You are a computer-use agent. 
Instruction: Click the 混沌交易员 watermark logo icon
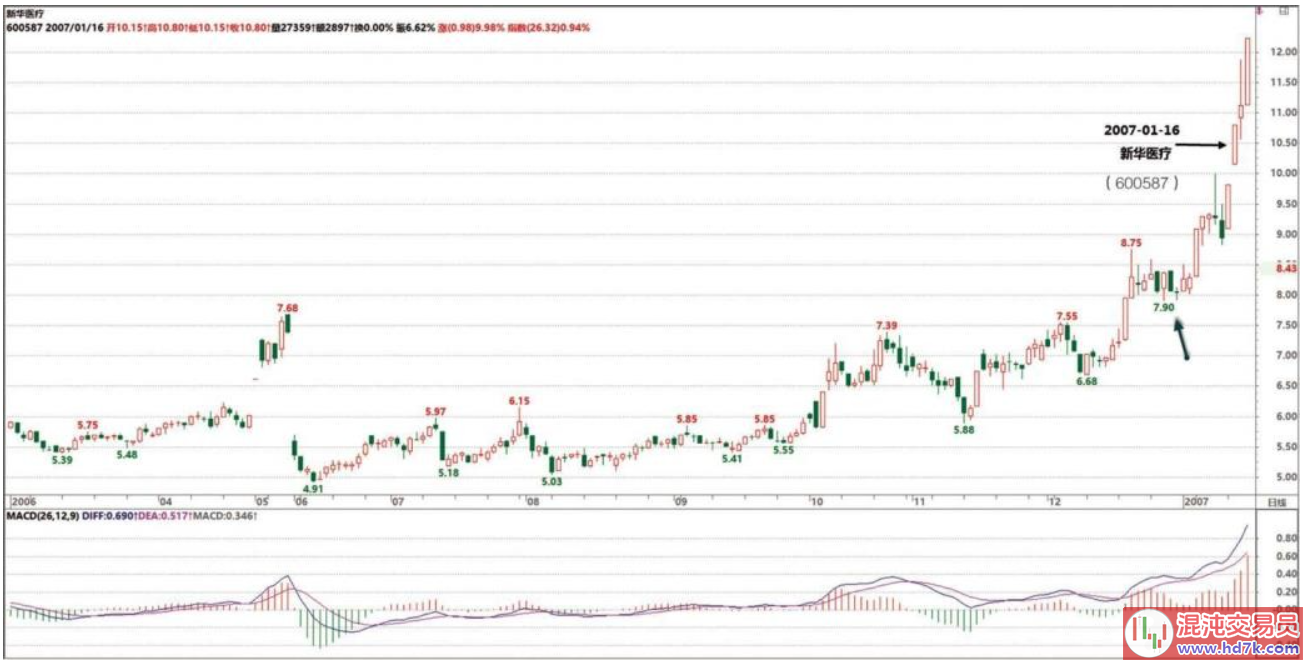(1147, 633)
